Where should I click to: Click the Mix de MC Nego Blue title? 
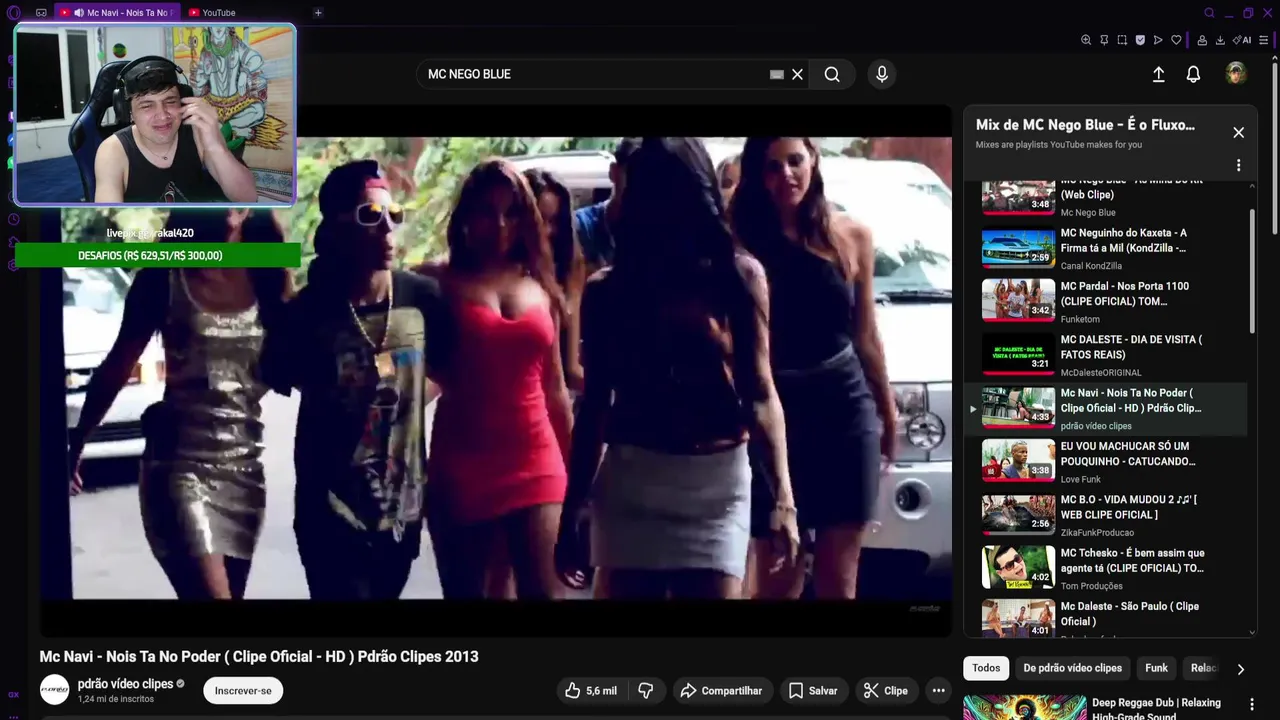click(1085, 125)
